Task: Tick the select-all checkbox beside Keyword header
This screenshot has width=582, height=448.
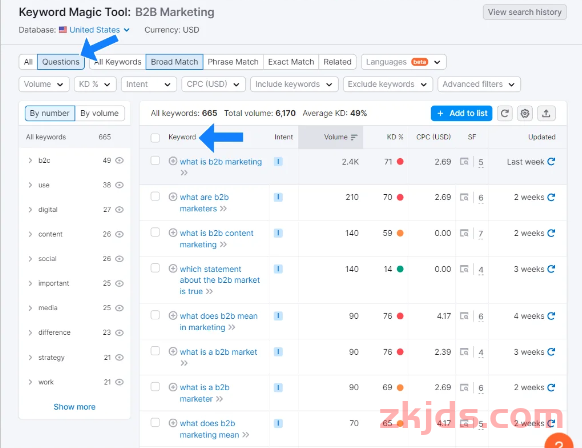Action: point(155,138)
